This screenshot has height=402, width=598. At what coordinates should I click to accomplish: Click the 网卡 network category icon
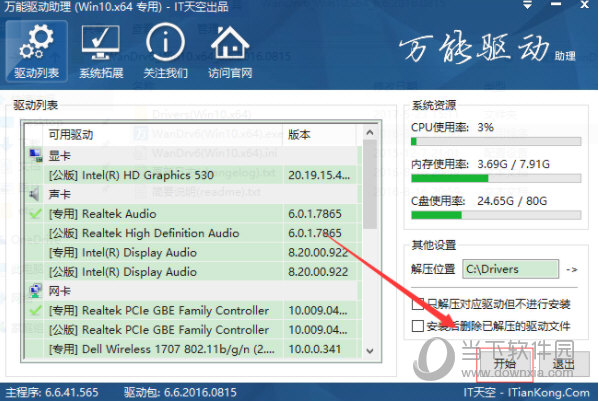pos(35,291)
